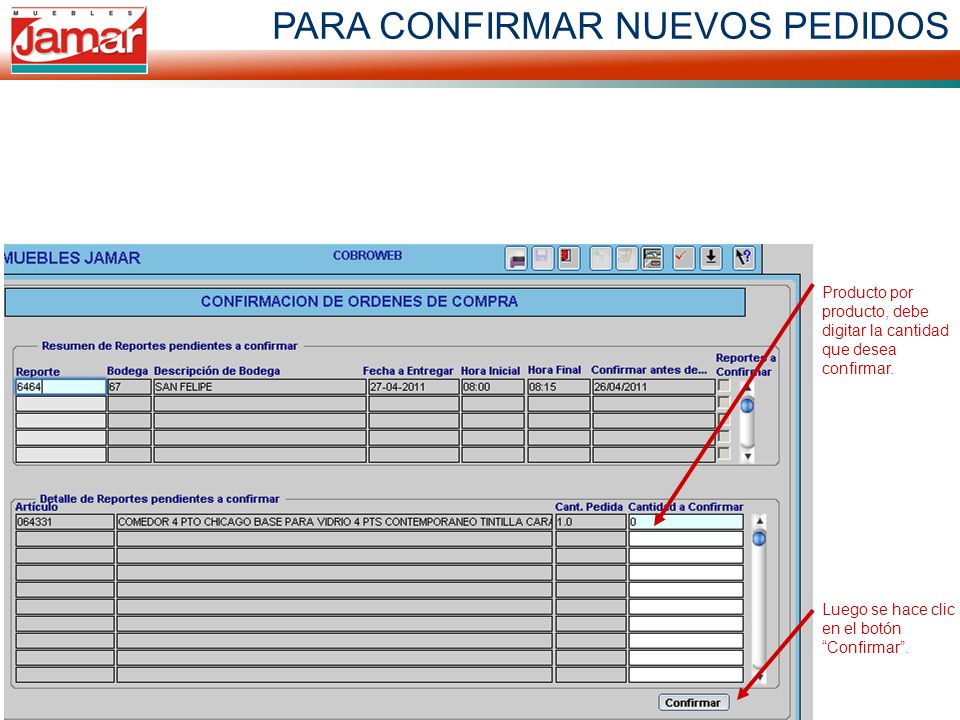Click the Artículo cell 064331
Screen dimensions: 960x720
point(65,522)
